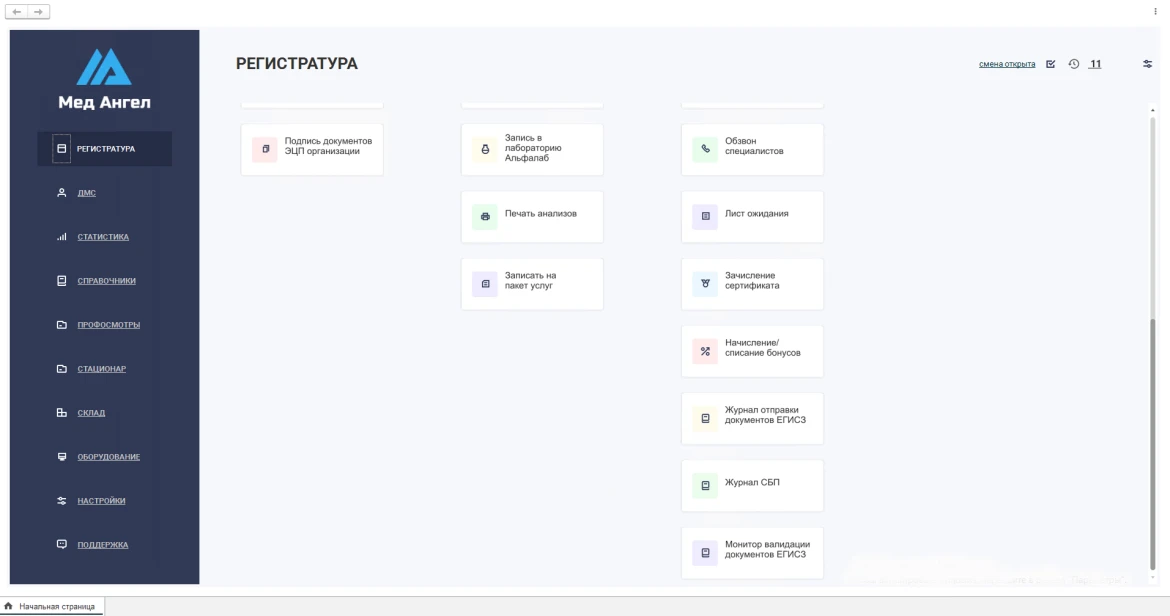Open the РЕГИСТРАТУРА sidebar section
The image size is (1170, 616).
click(x=106, y=149)
